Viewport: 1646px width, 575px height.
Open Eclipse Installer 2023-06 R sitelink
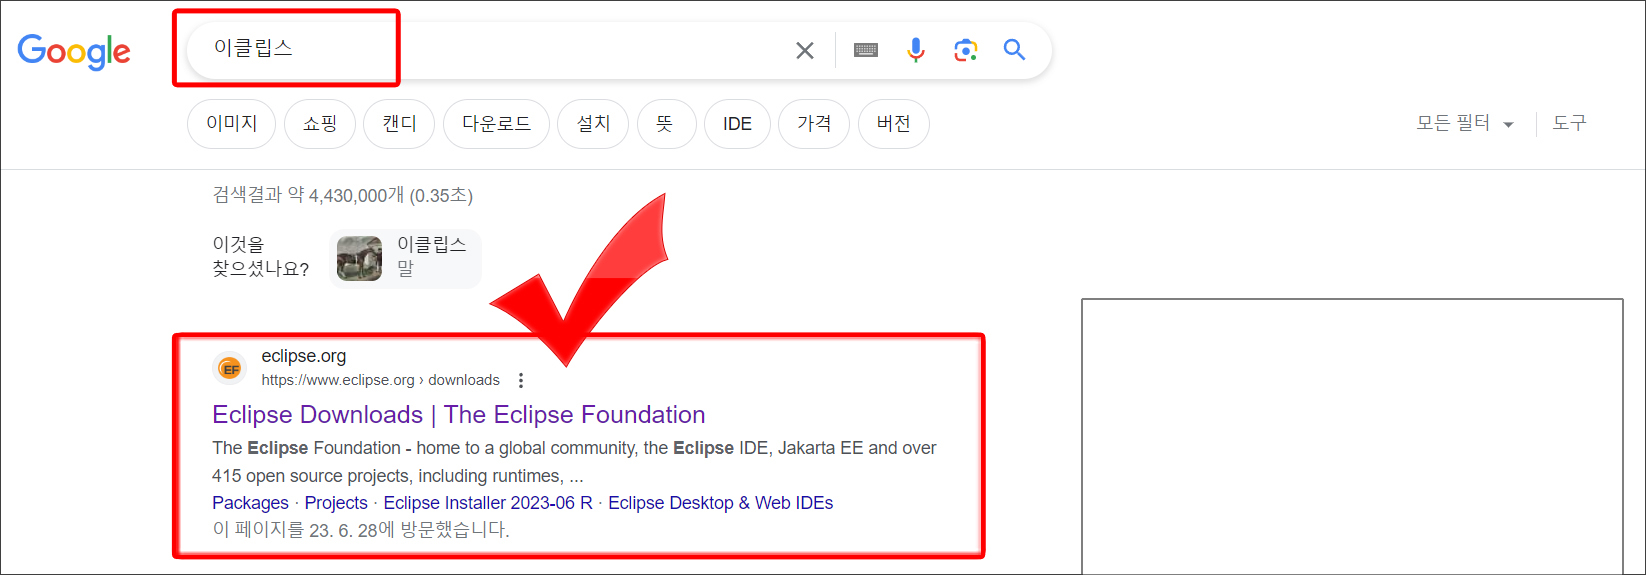tap(488, 503)
